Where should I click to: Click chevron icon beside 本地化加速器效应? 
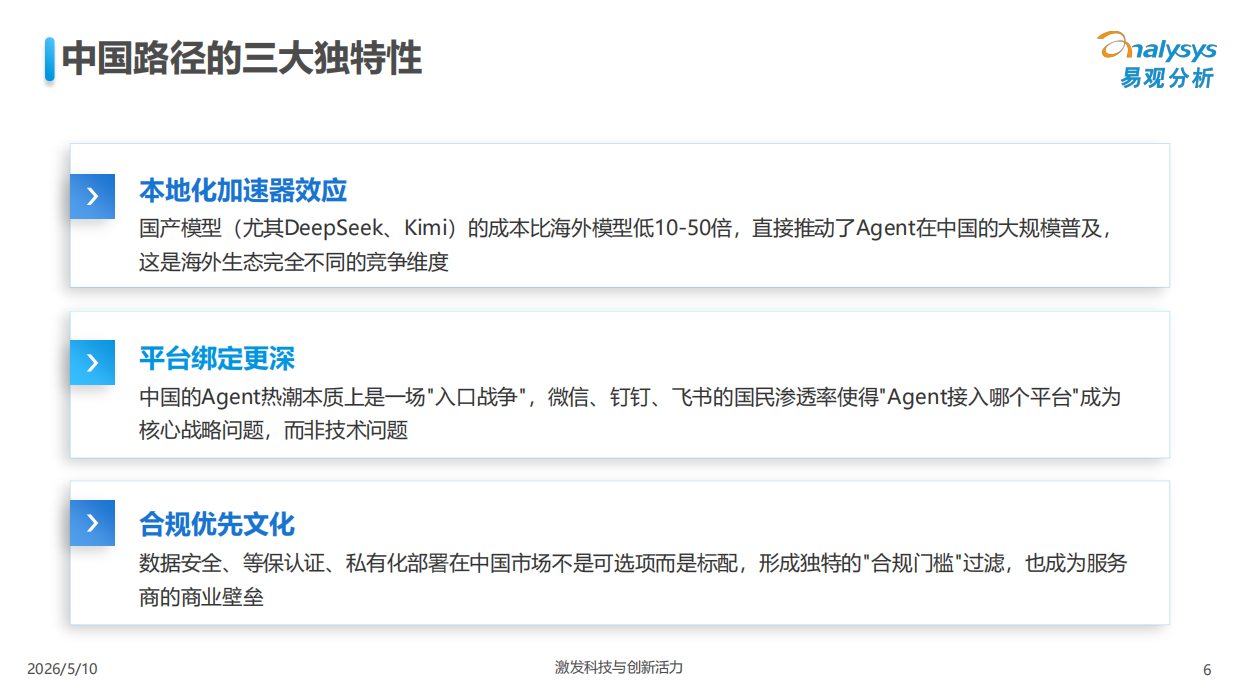(92, 196)
